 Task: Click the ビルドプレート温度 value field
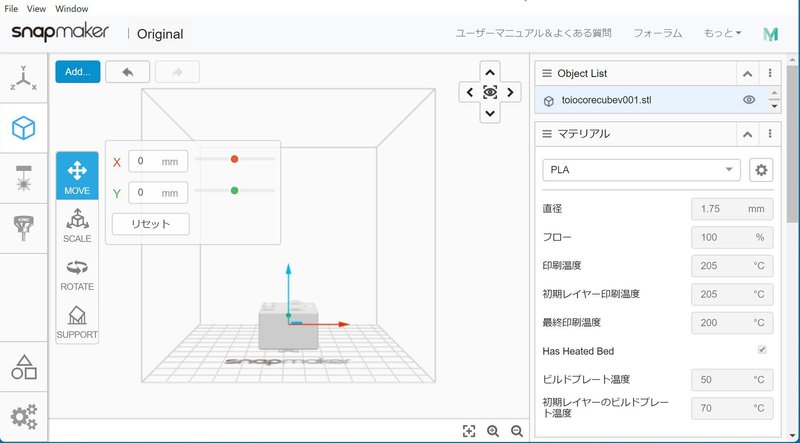coord(732,380)
